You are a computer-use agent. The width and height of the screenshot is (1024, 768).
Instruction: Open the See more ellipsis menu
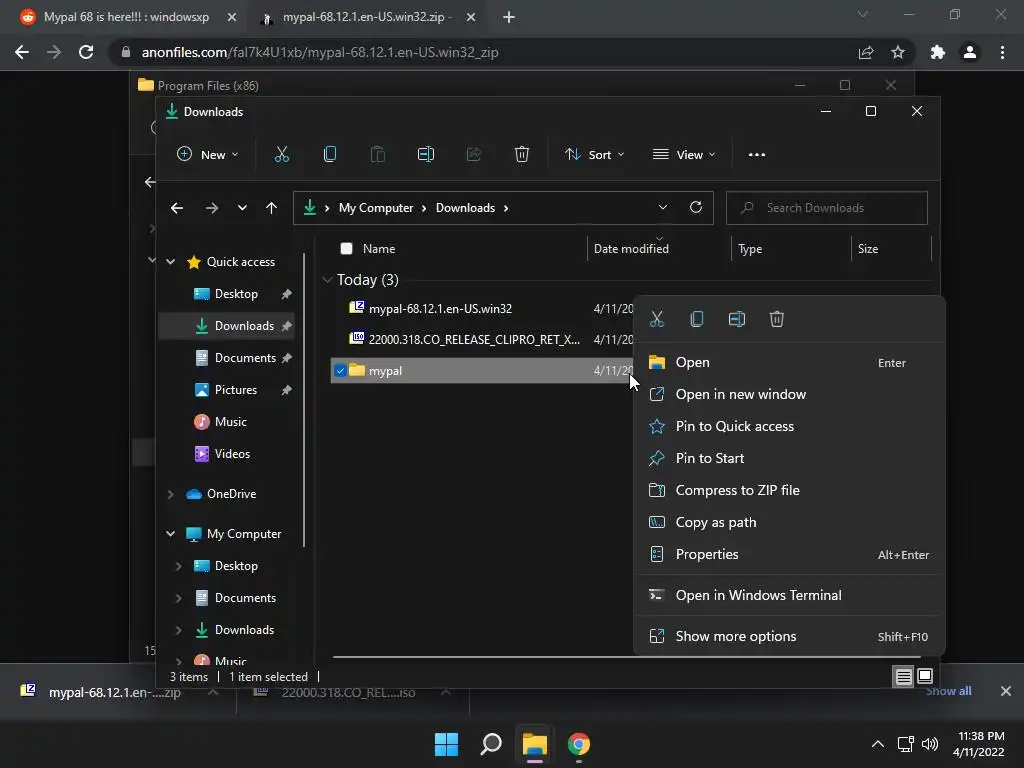tap(757, 155)
